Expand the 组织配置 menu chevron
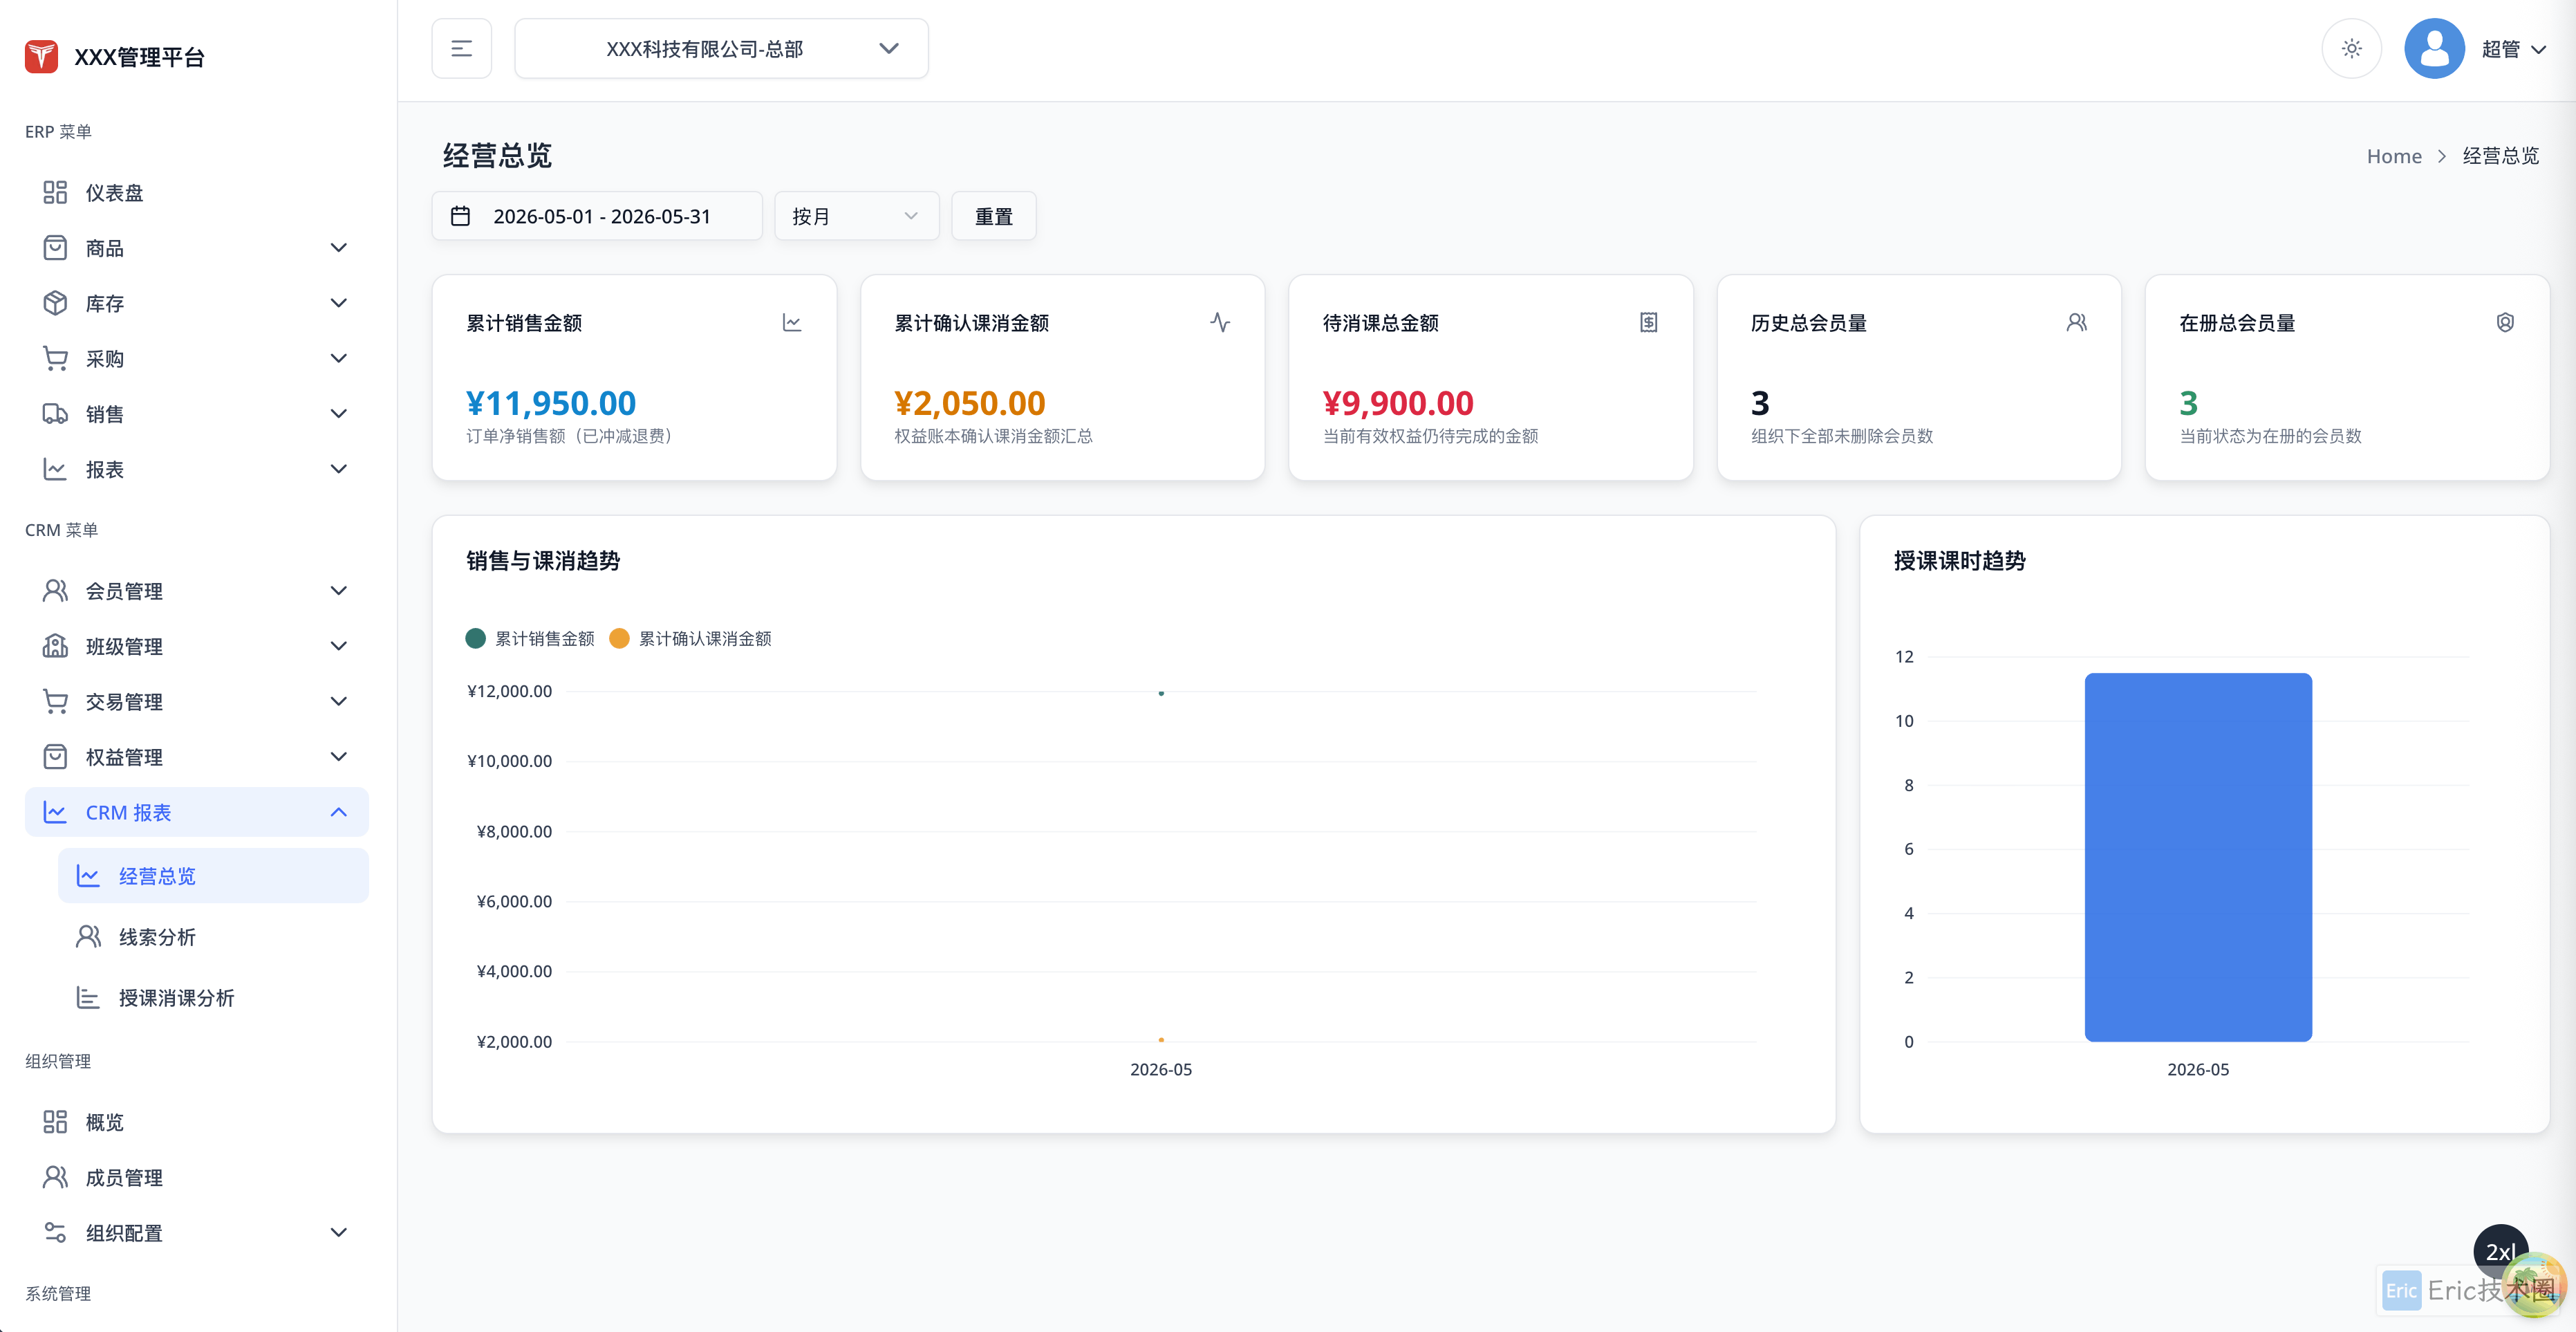 coord(339,1233)
